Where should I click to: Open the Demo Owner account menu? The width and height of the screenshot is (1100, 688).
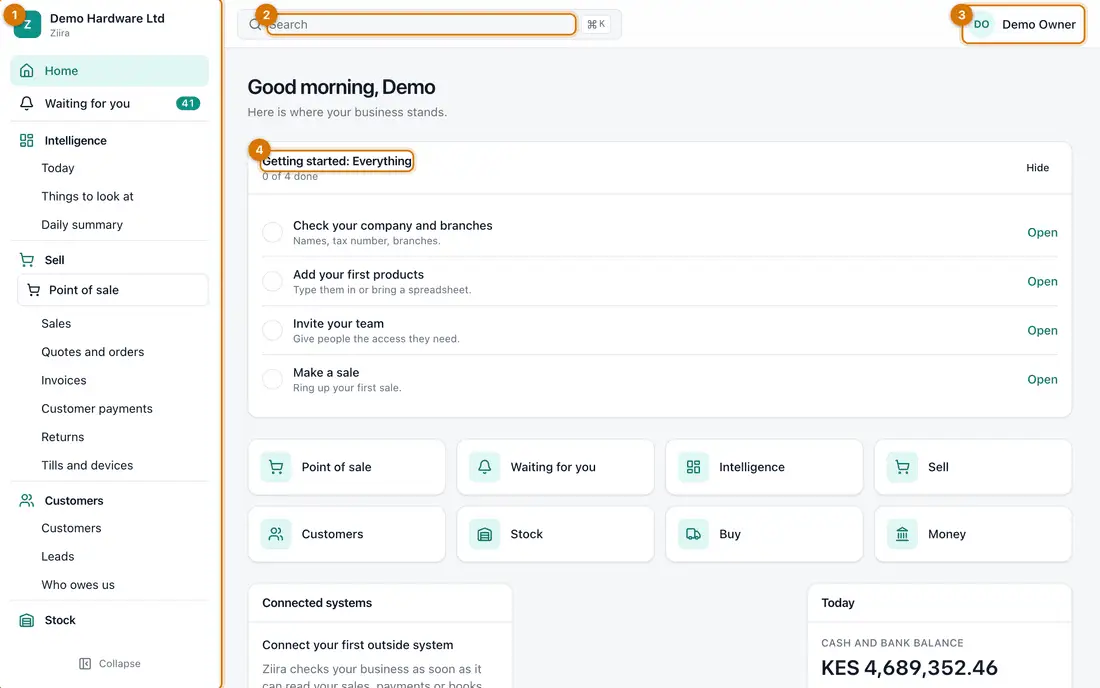pyautogui.click(x=1024, y=25)
